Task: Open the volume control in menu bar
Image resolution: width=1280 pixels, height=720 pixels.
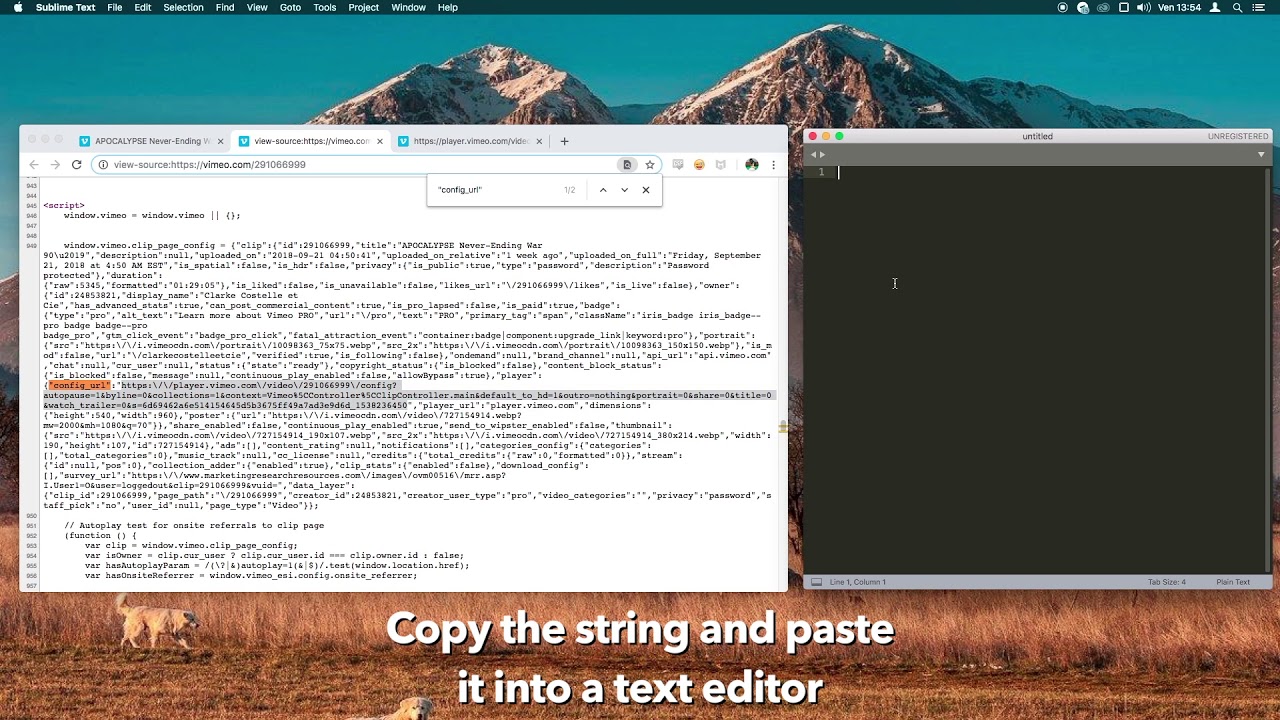Action: [1144, 7]
